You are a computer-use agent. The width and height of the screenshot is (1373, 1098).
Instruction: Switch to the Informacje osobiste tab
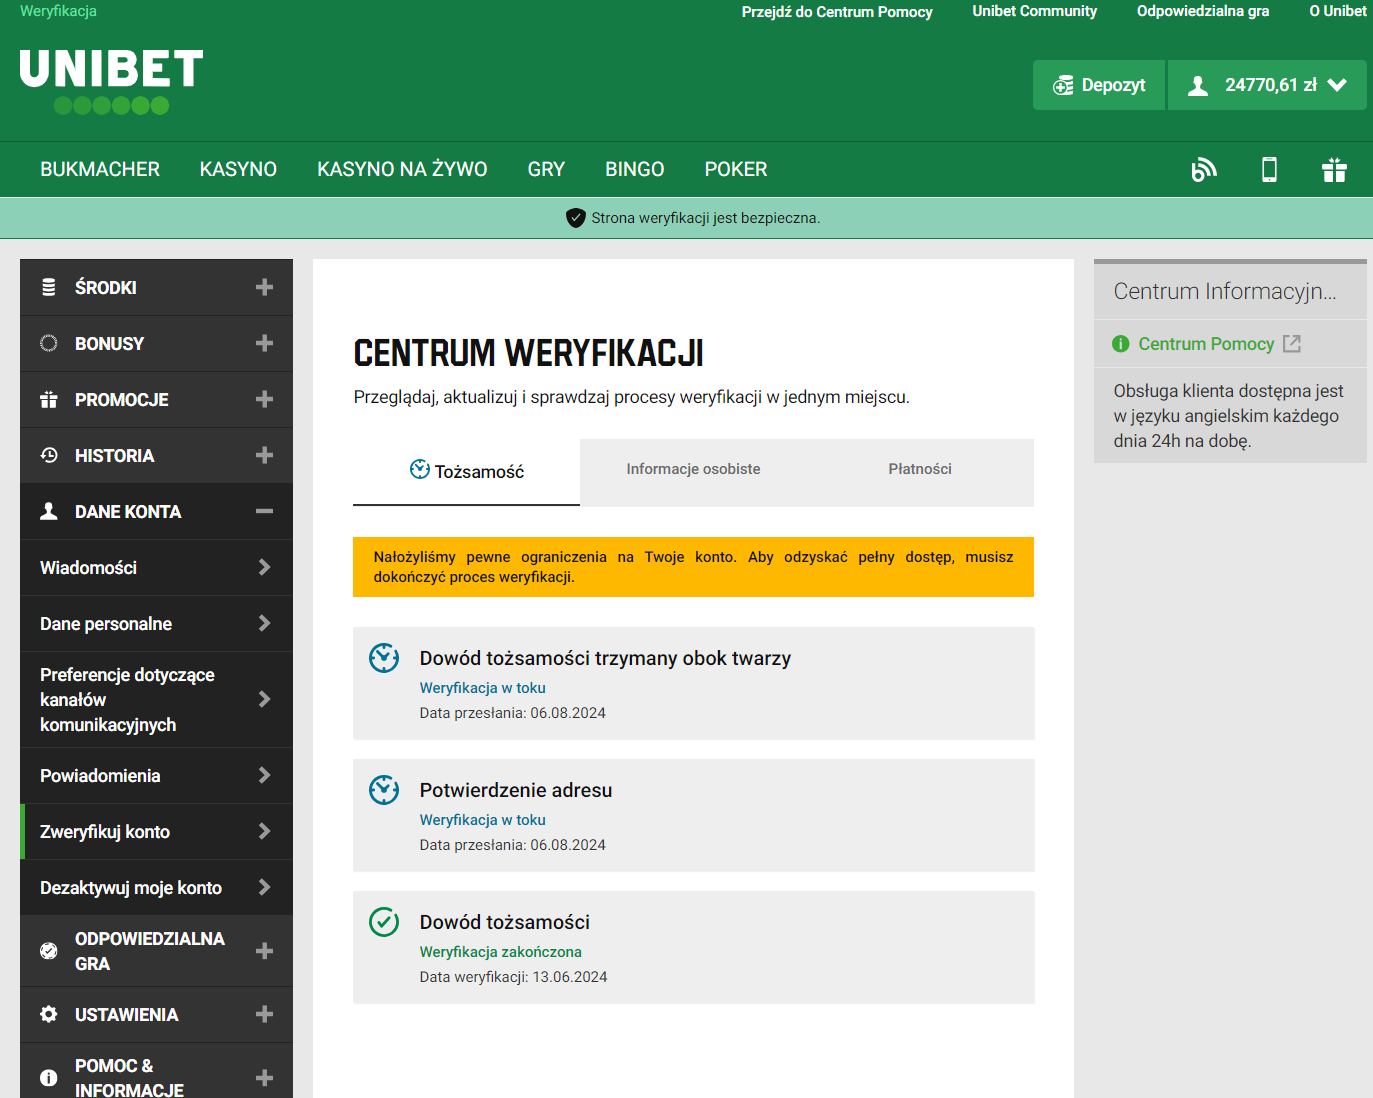(693, 469)
